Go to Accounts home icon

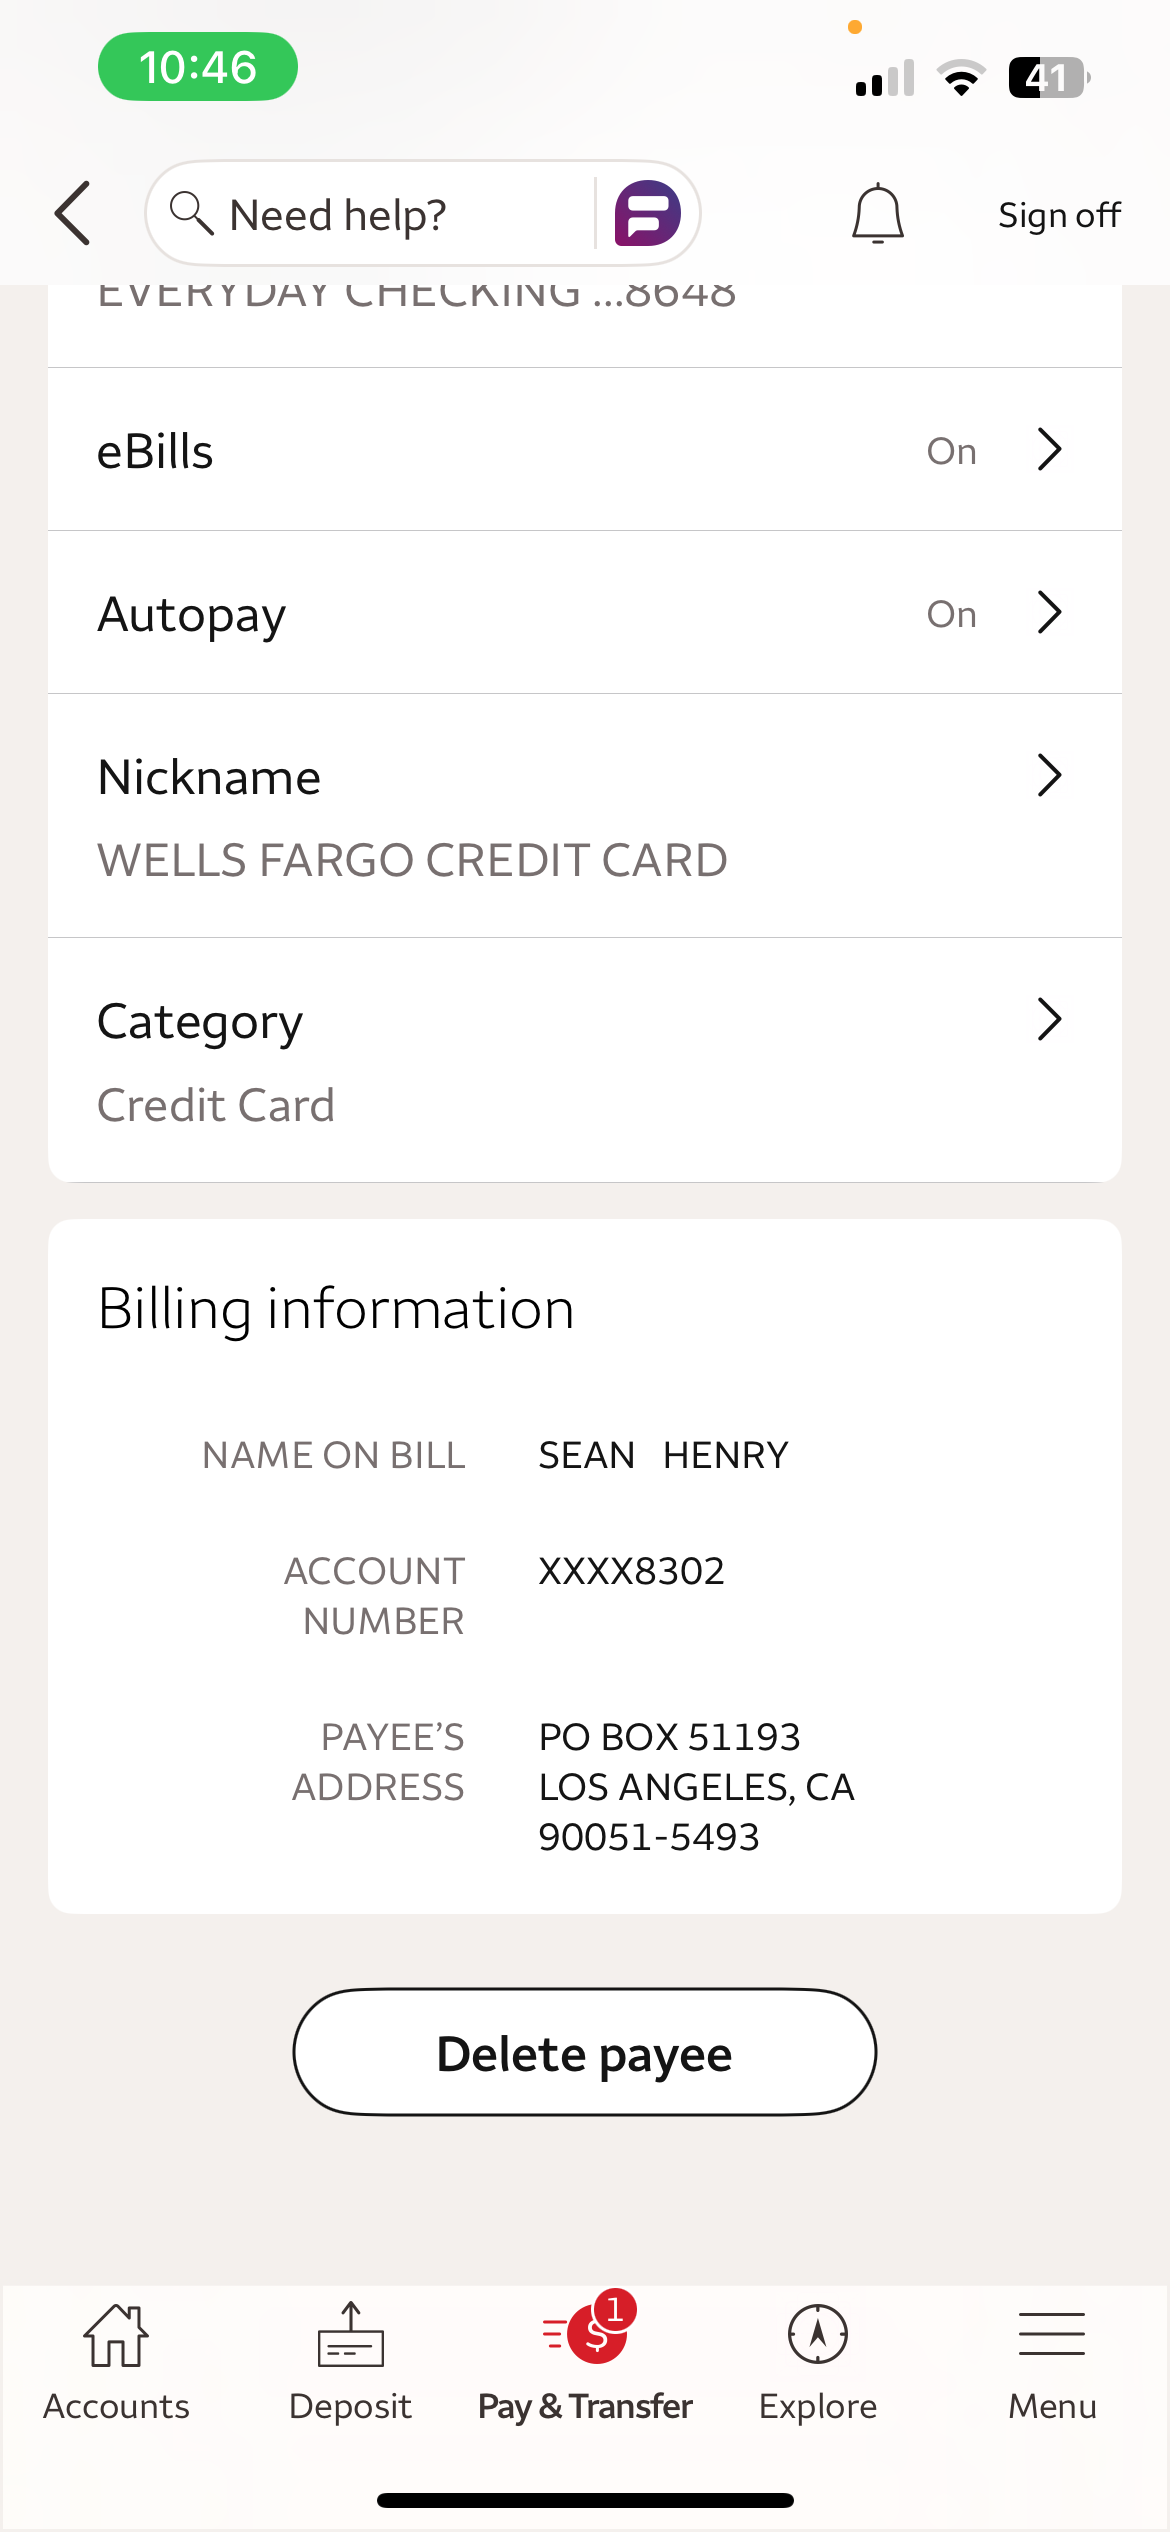coord(116,2336)
